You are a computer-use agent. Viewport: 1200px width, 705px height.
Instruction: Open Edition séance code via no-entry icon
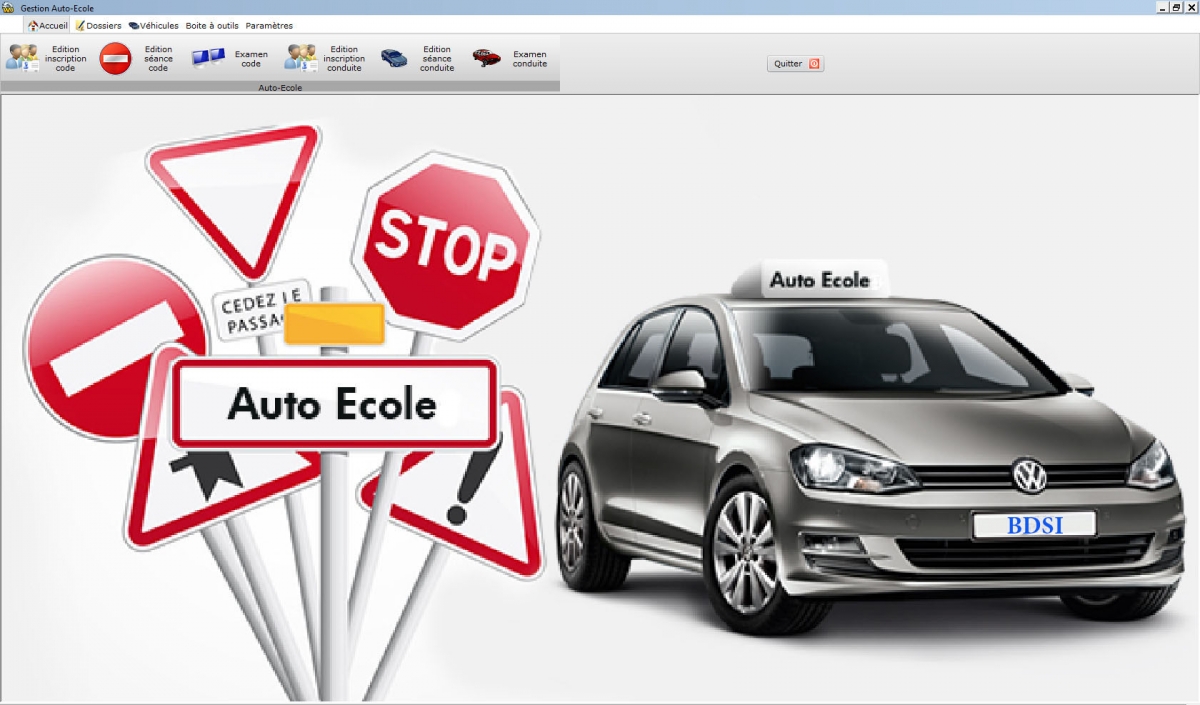coord(115,58)
